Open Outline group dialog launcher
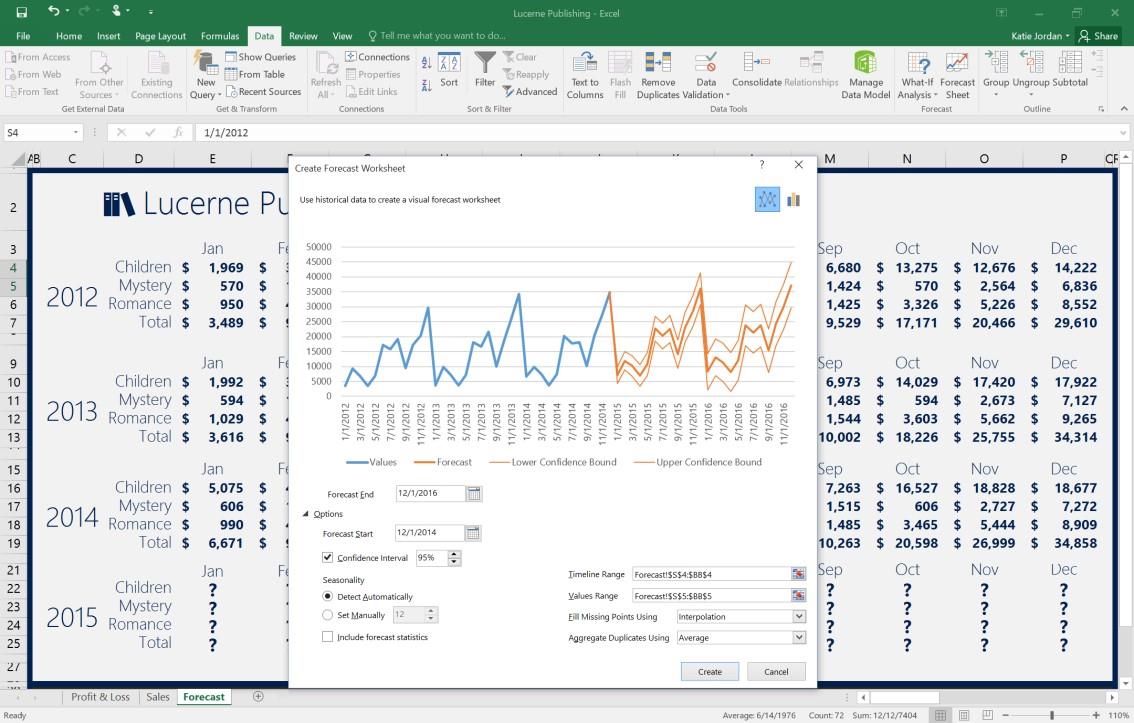Viewport: 1134px width, 723px height. click(x=1101, y=109)
